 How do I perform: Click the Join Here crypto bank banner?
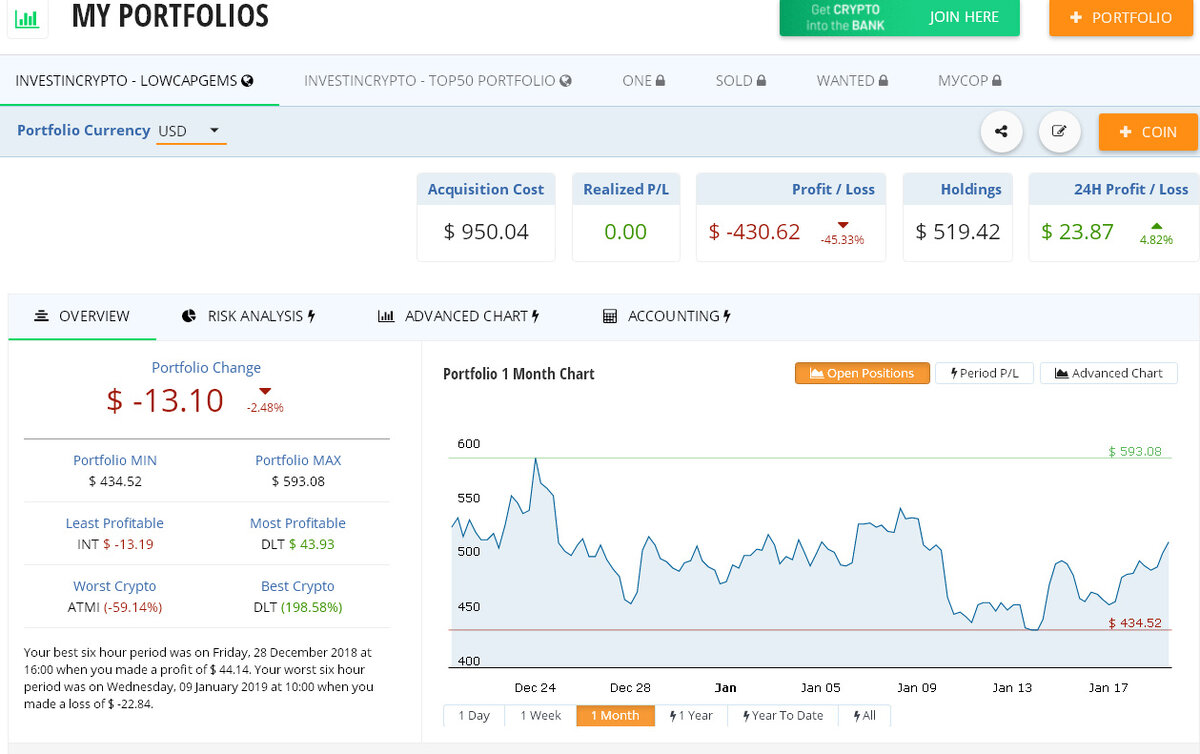(899, 18)
